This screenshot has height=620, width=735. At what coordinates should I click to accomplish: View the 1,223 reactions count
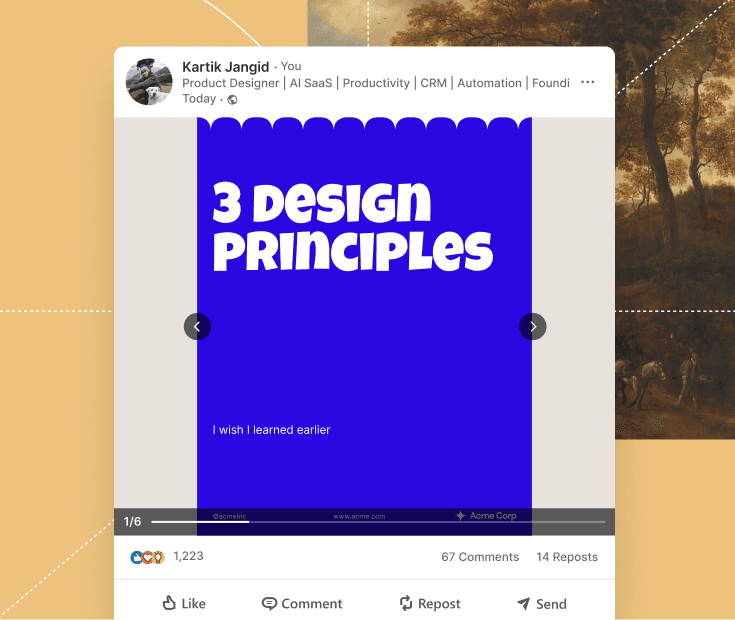tap(188, 556)
